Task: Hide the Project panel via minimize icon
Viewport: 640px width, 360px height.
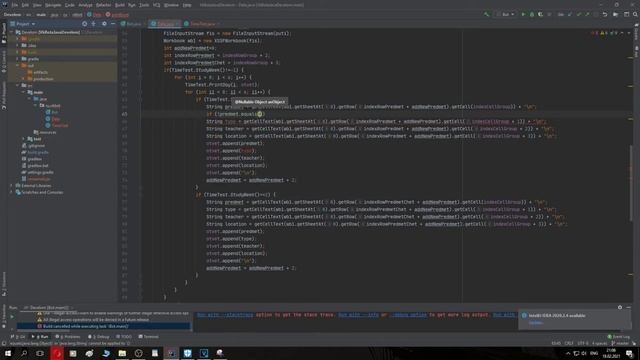Action: click(113, 24)
